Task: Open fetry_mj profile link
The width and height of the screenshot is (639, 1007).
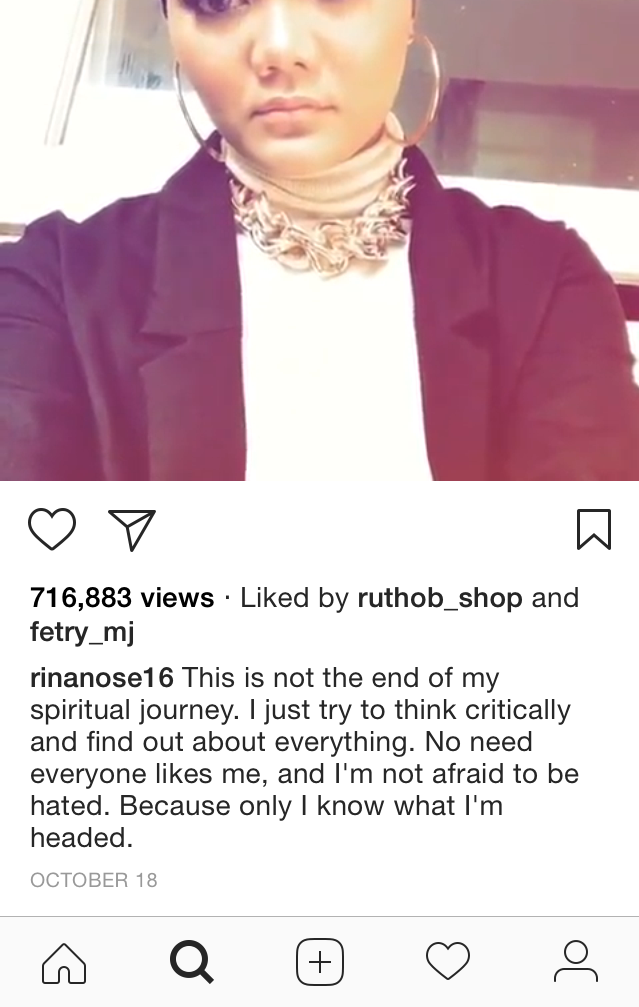Action: coord(82,632)
